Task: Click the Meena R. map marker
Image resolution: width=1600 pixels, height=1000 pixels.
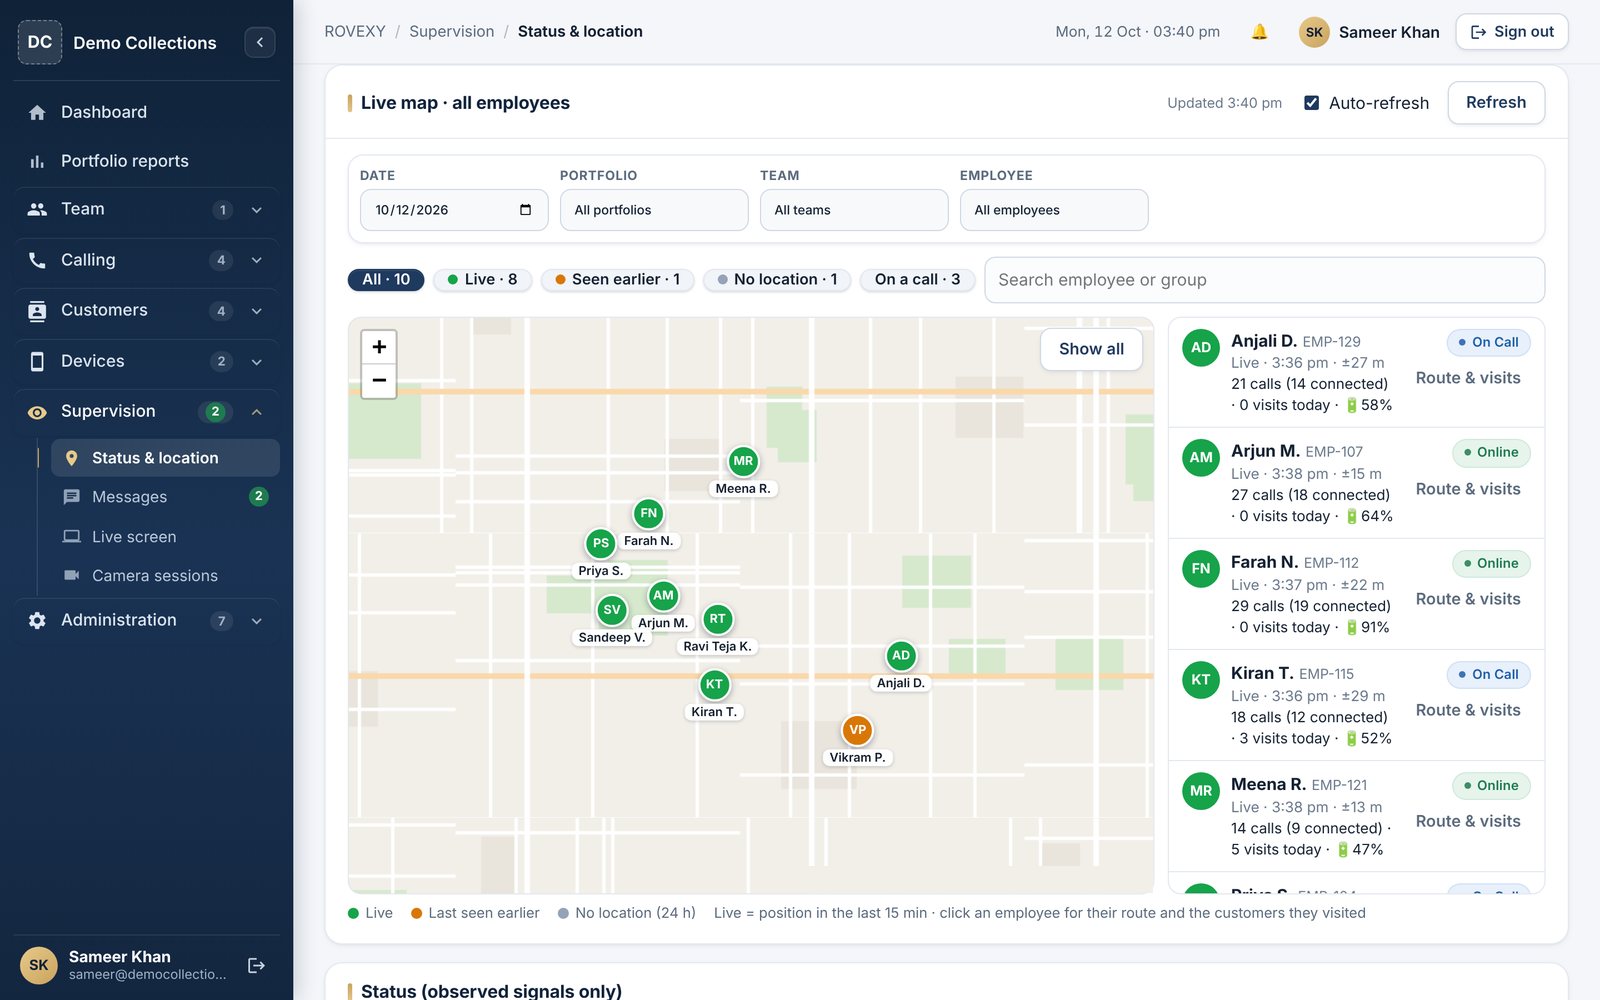Action: tap(743, 461)
